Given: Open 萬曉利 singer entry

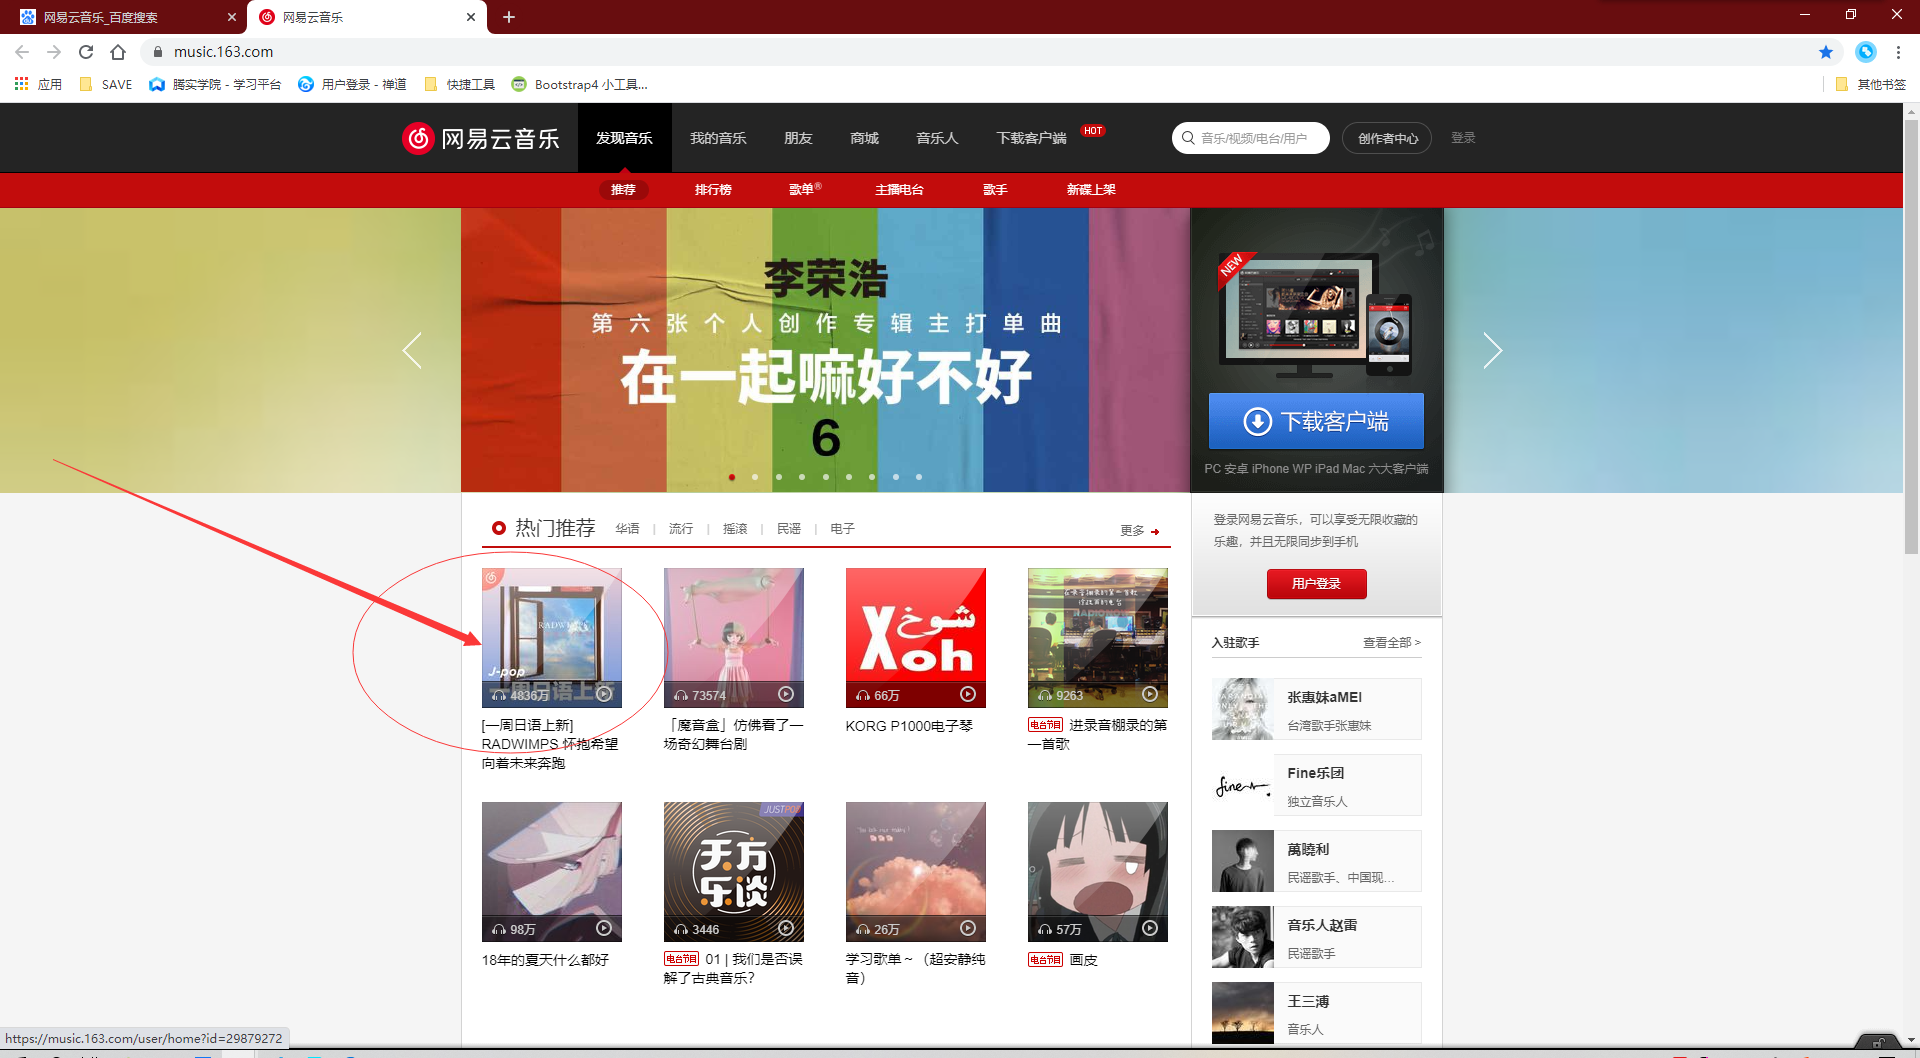Looking at the screenshot, I should tap(1316, 861).
